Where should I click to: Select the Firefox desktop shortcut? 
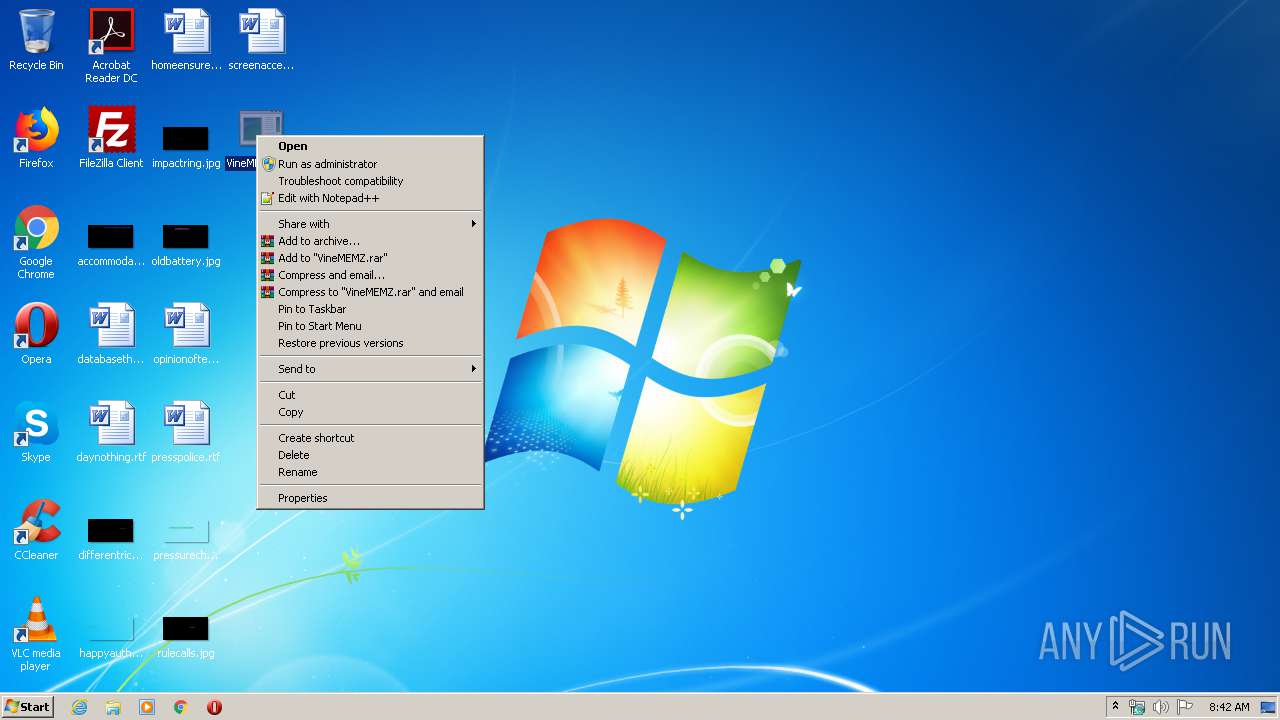pos(36,138)
